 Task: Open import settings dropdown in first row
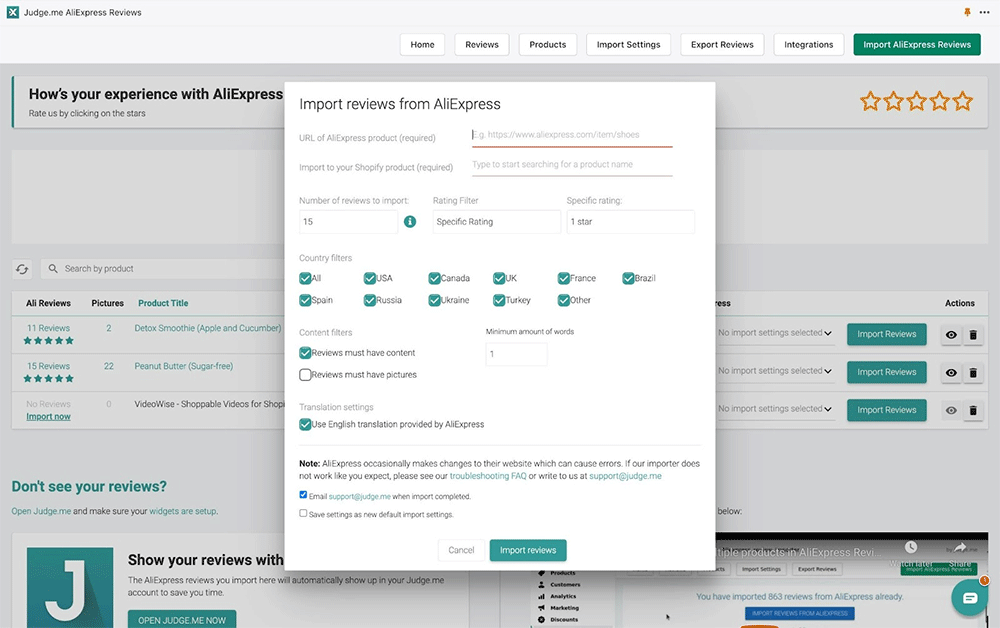tap(776, 334)
